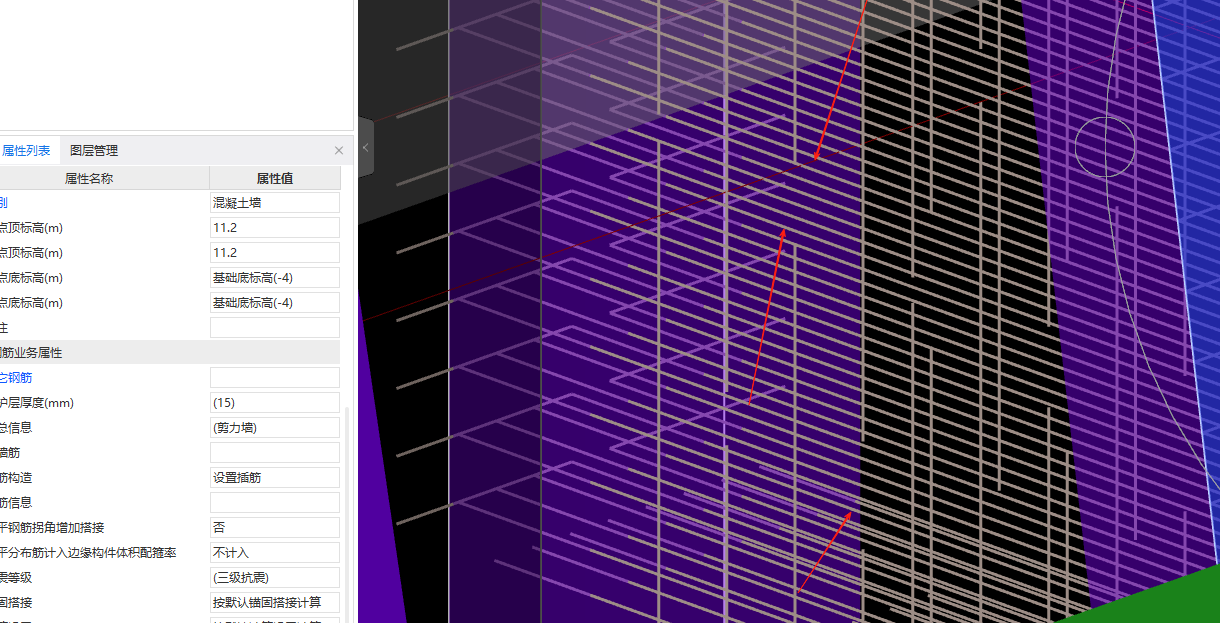Switch to the 属性列表 tab
This screenshot has width=1220, height=623.
pos(27,151)
